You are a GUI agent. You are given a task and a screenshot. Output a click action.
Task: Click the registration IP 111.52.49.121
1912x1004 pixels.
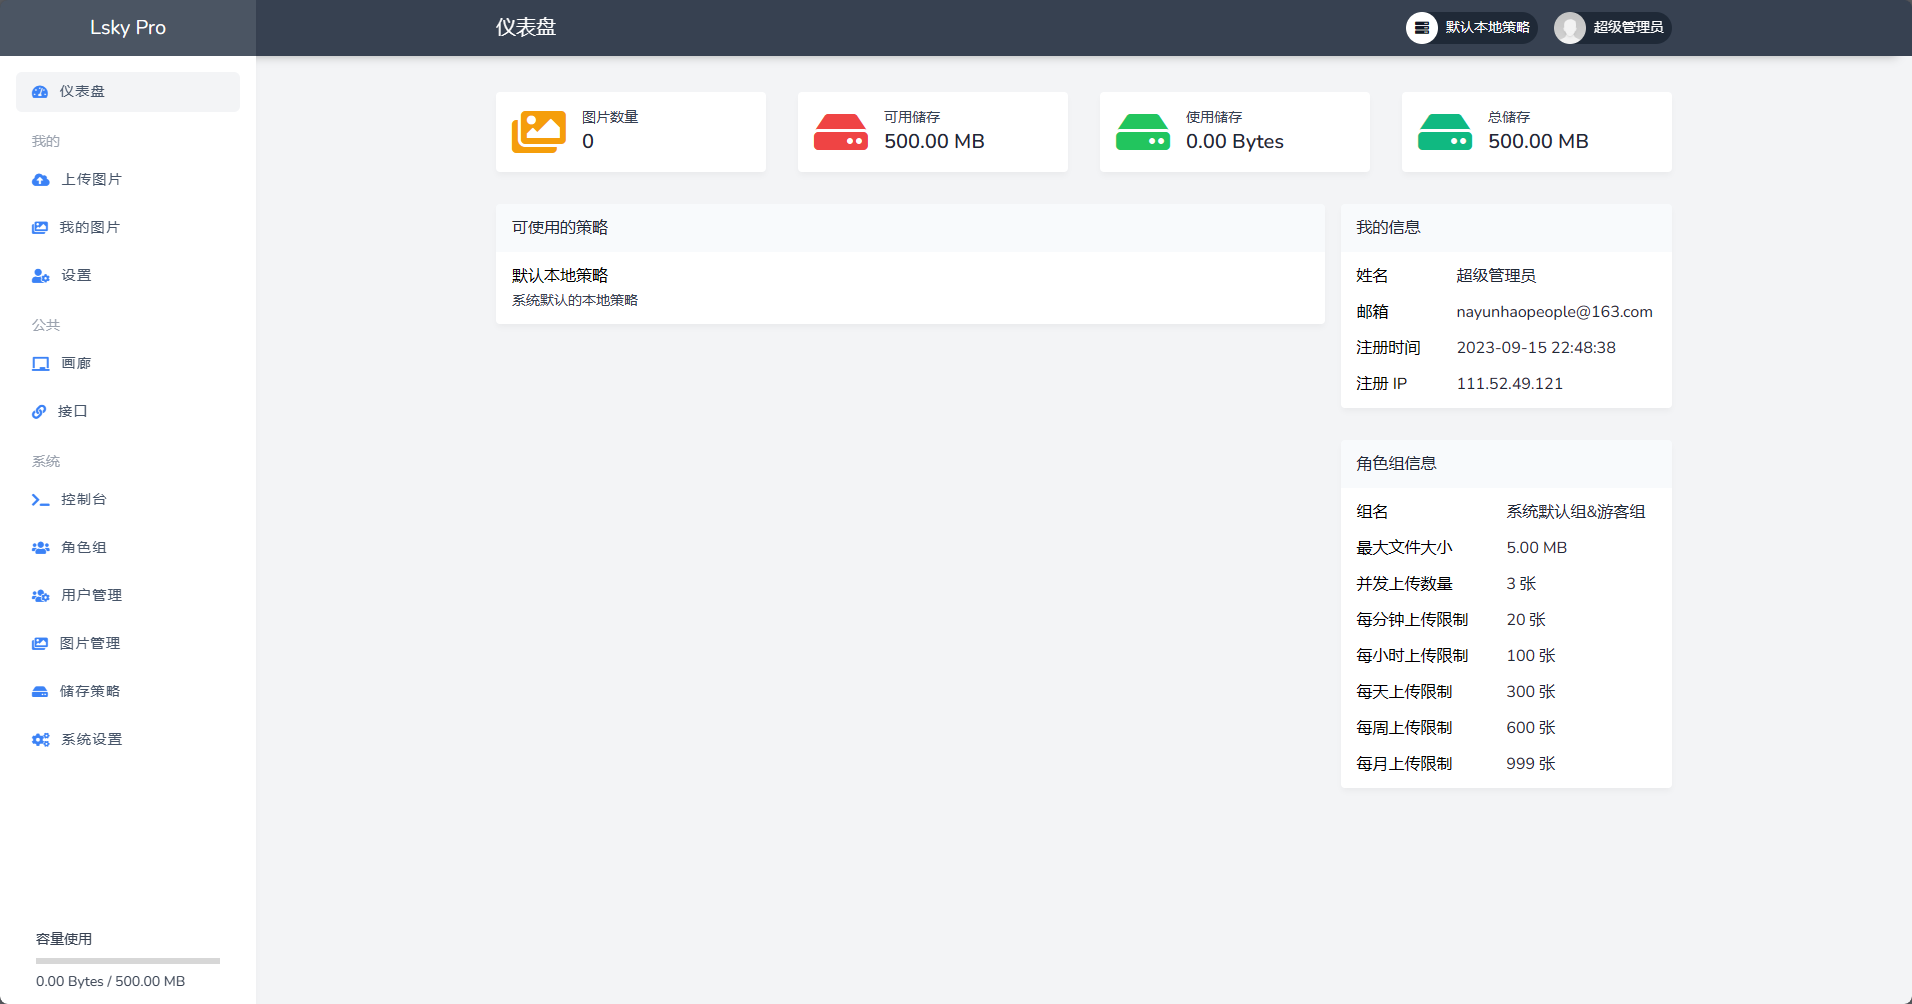click(x=1509, y=384)
